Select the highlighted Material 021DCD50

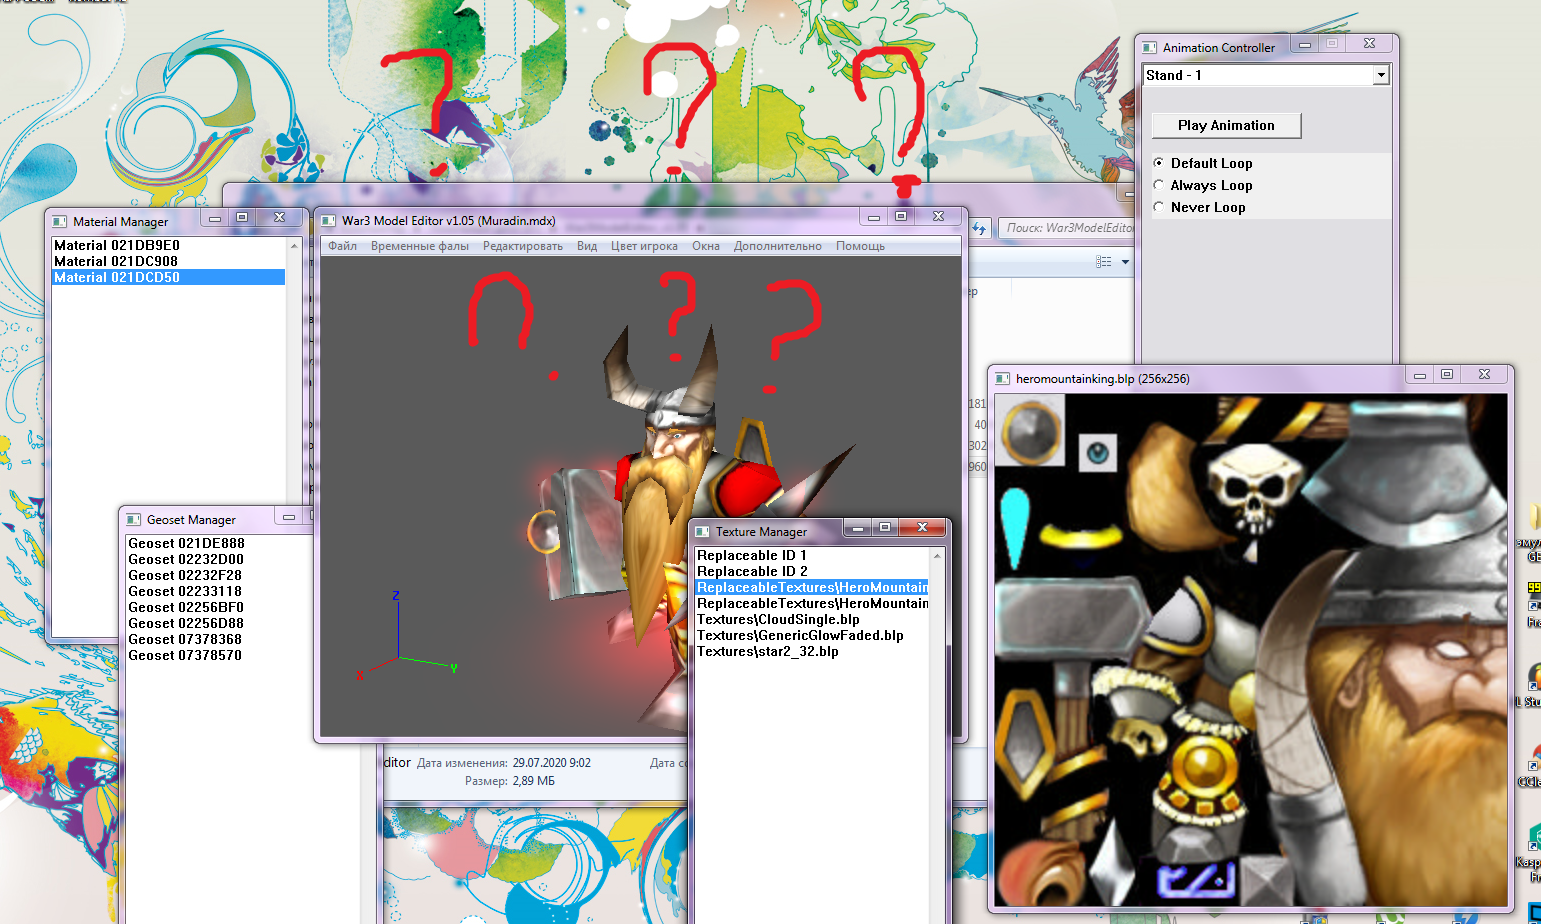168,277
